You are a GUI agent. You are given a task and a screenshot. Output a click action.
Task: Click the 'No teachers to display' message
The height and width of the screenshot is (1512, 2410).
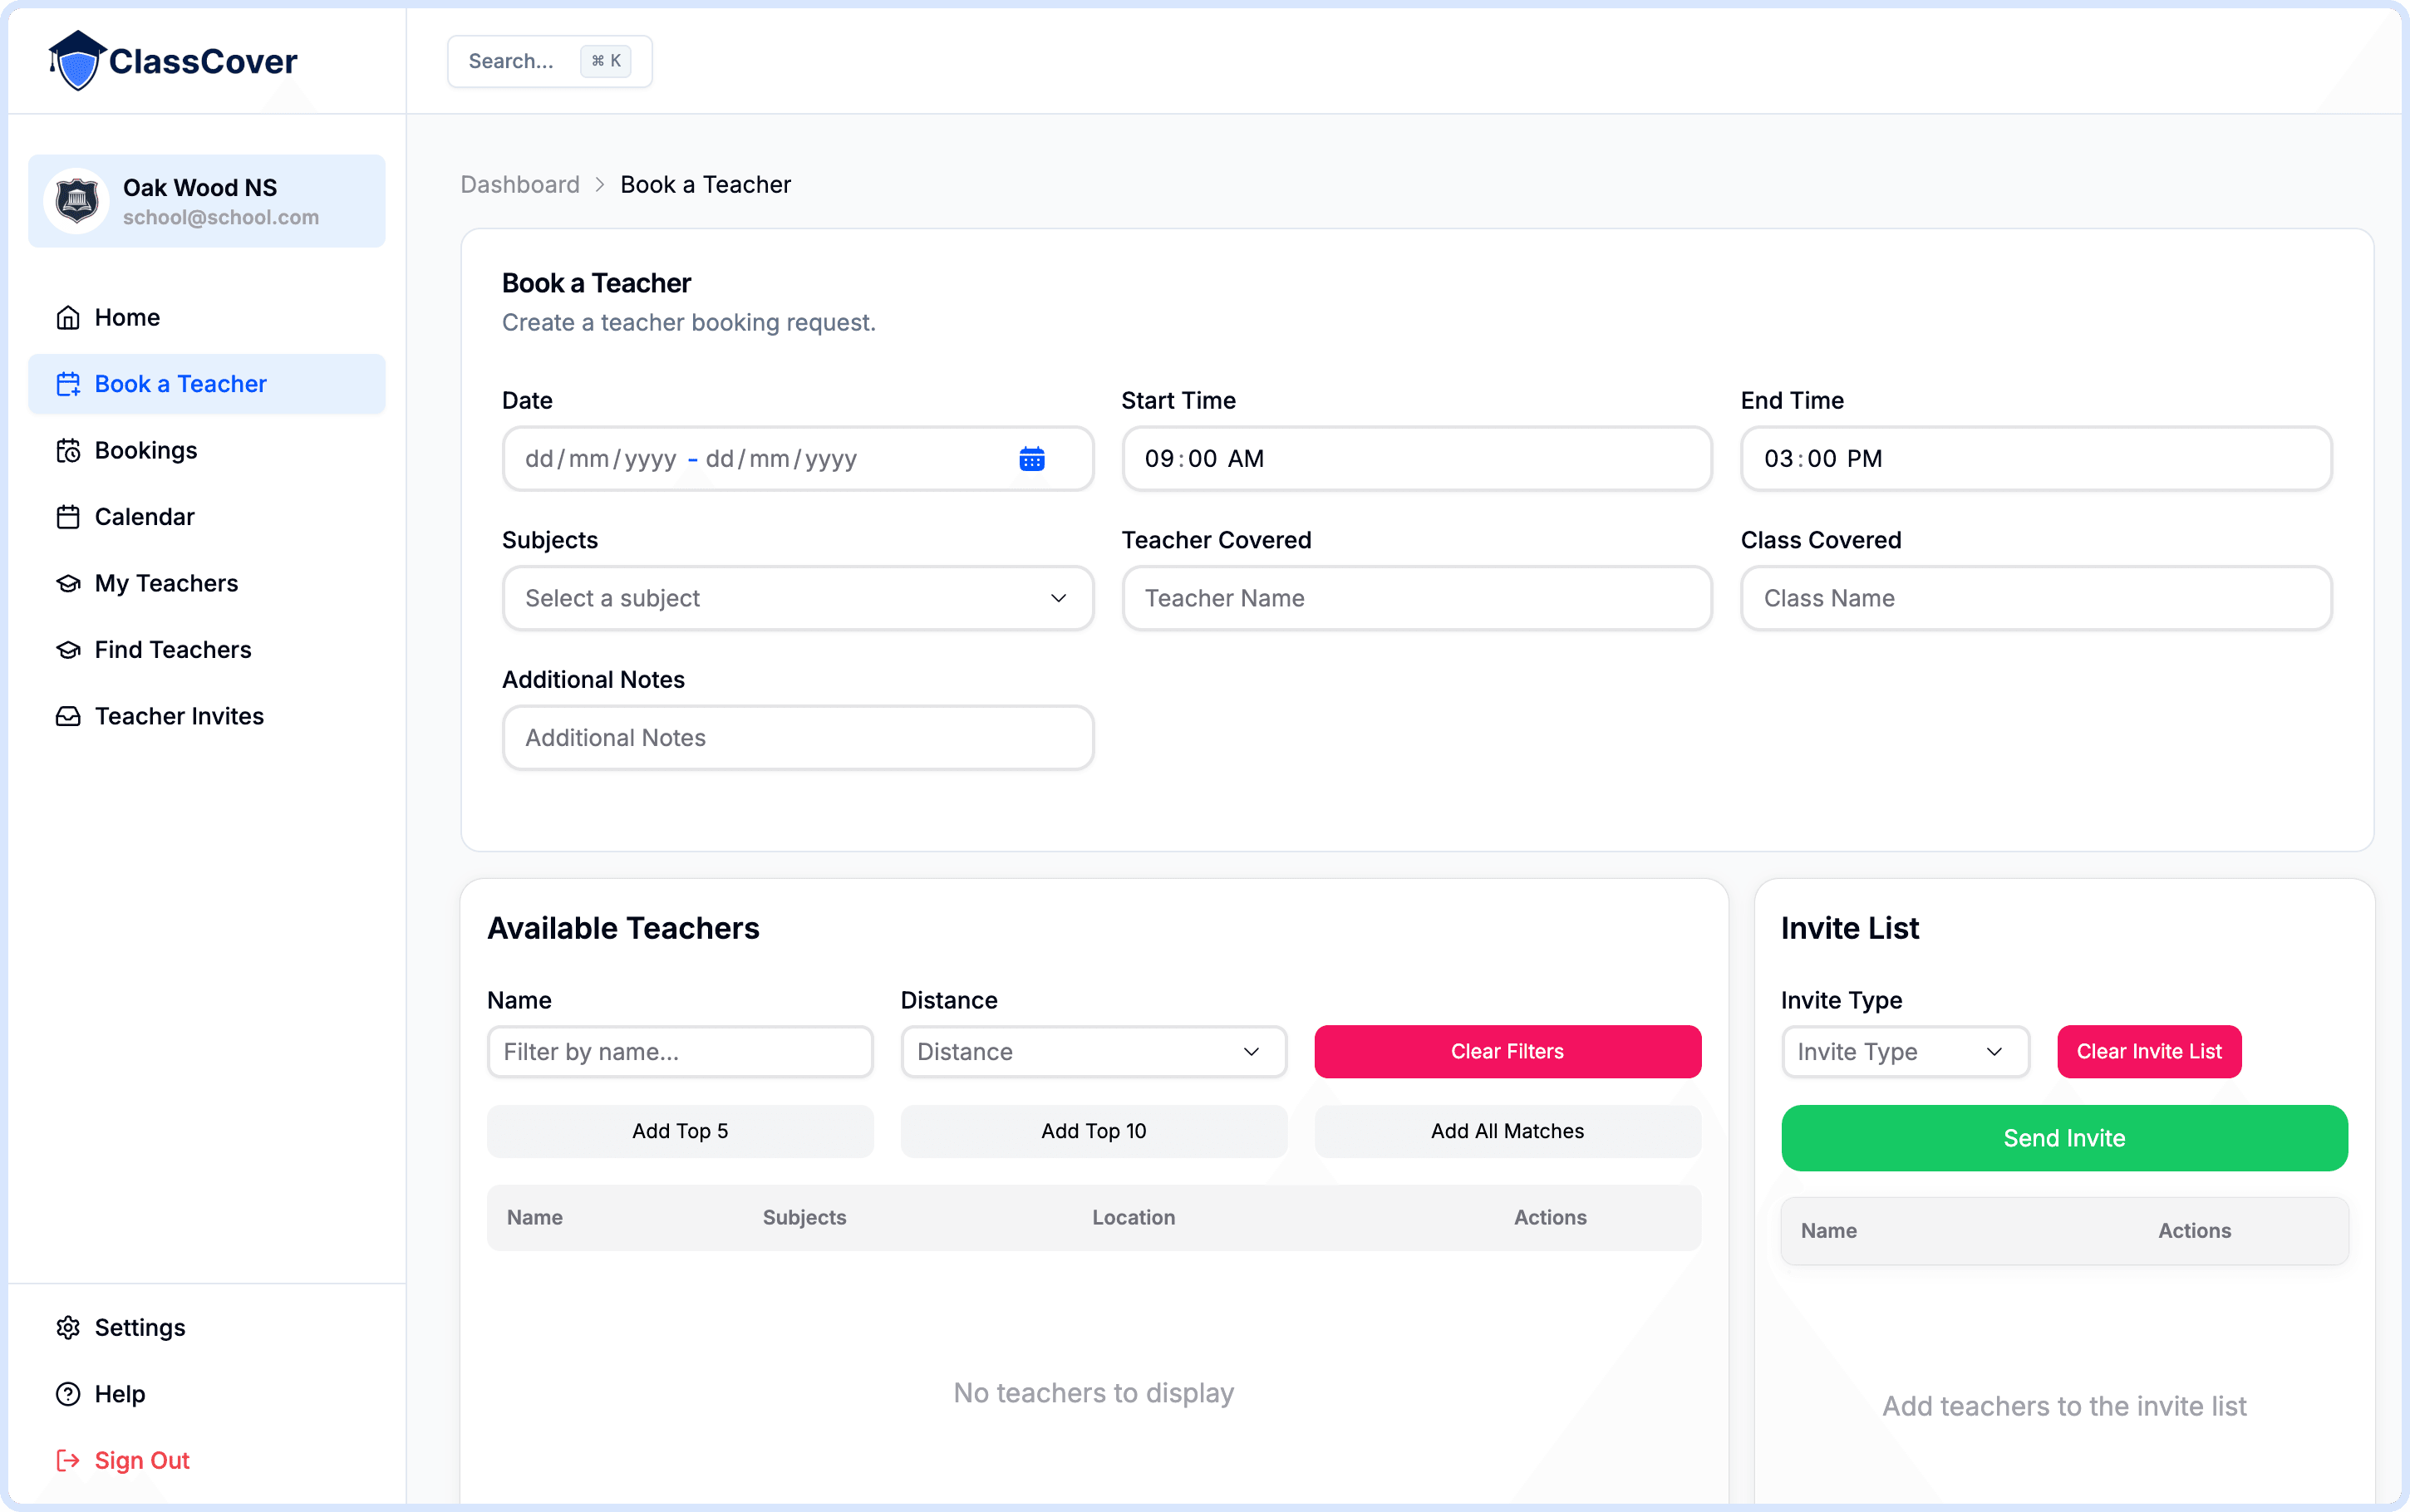(1094, 1393)
